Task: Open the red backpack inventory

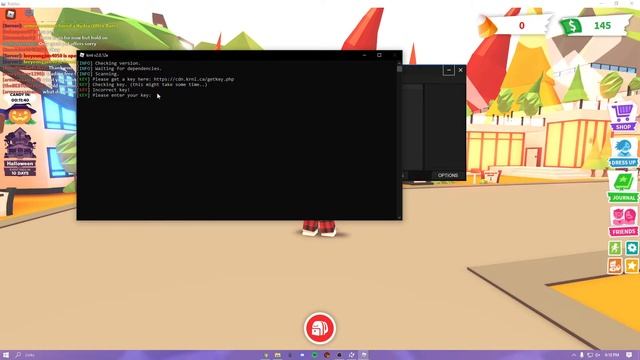Action: [x=320, y=328]
